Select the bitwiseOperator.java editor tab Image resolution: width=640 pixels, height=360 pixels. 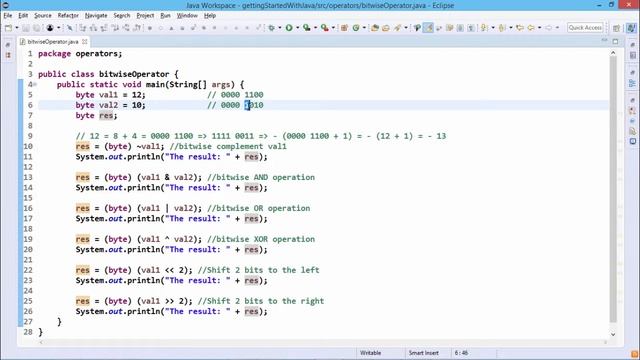pyautogui.click(x=53, y=42)
